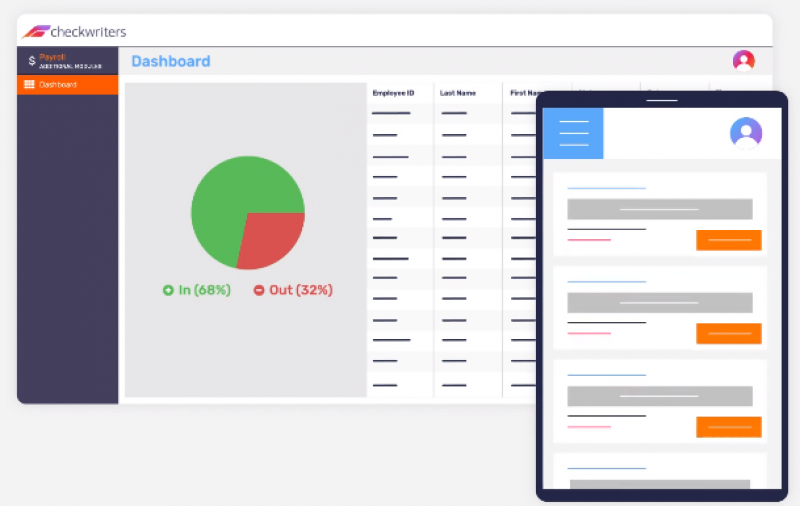Click the dollar sign icon beside Payroll
This screenshot has height=506, width=800.
31,61
